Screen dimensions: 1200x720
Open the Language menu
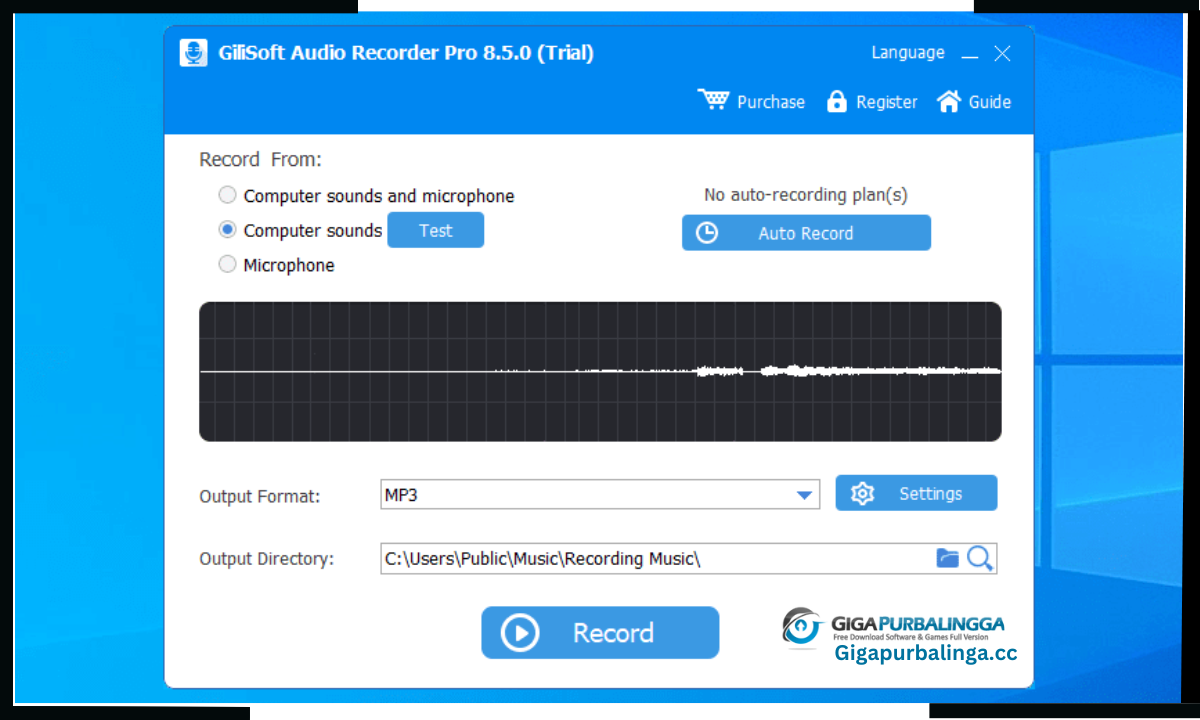click(908, 52)
